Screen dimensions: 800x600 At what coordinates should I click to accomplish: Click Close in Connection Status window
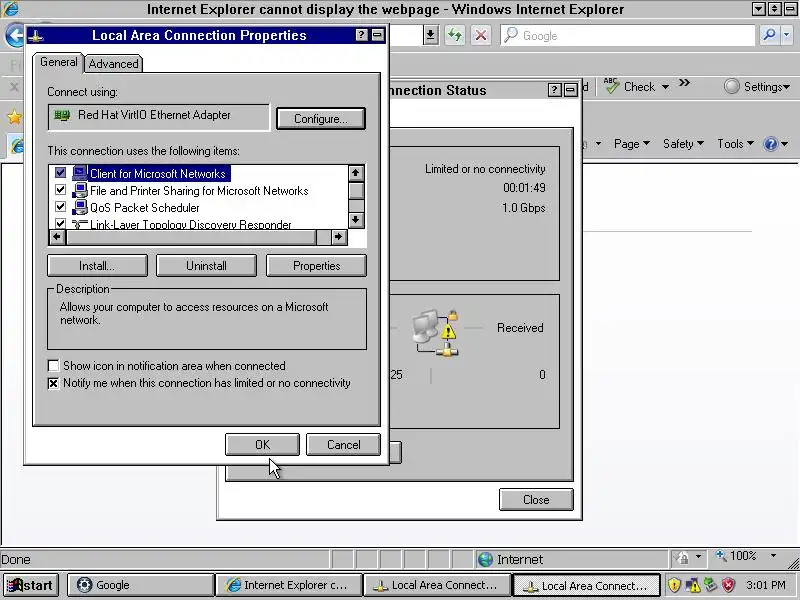(536, 499)
